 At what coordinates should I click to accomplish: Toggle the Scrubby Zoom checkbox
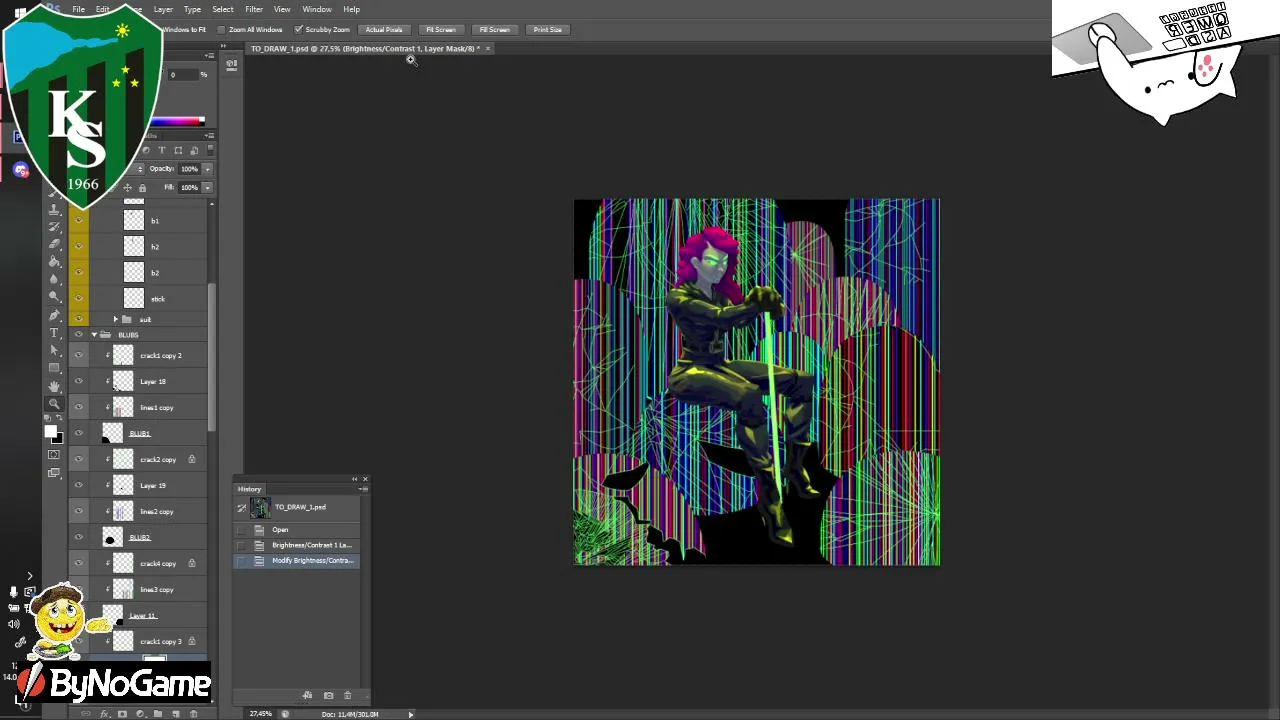(298, 30)
